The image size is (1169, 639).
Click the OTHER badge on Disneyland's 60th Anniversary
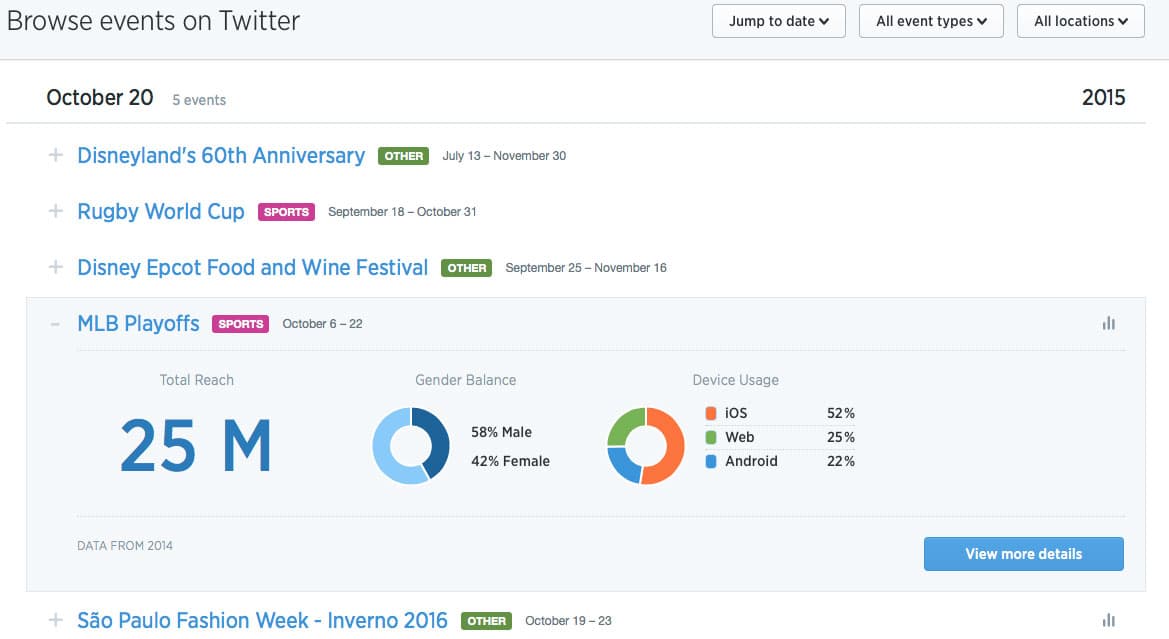[403, 156]
